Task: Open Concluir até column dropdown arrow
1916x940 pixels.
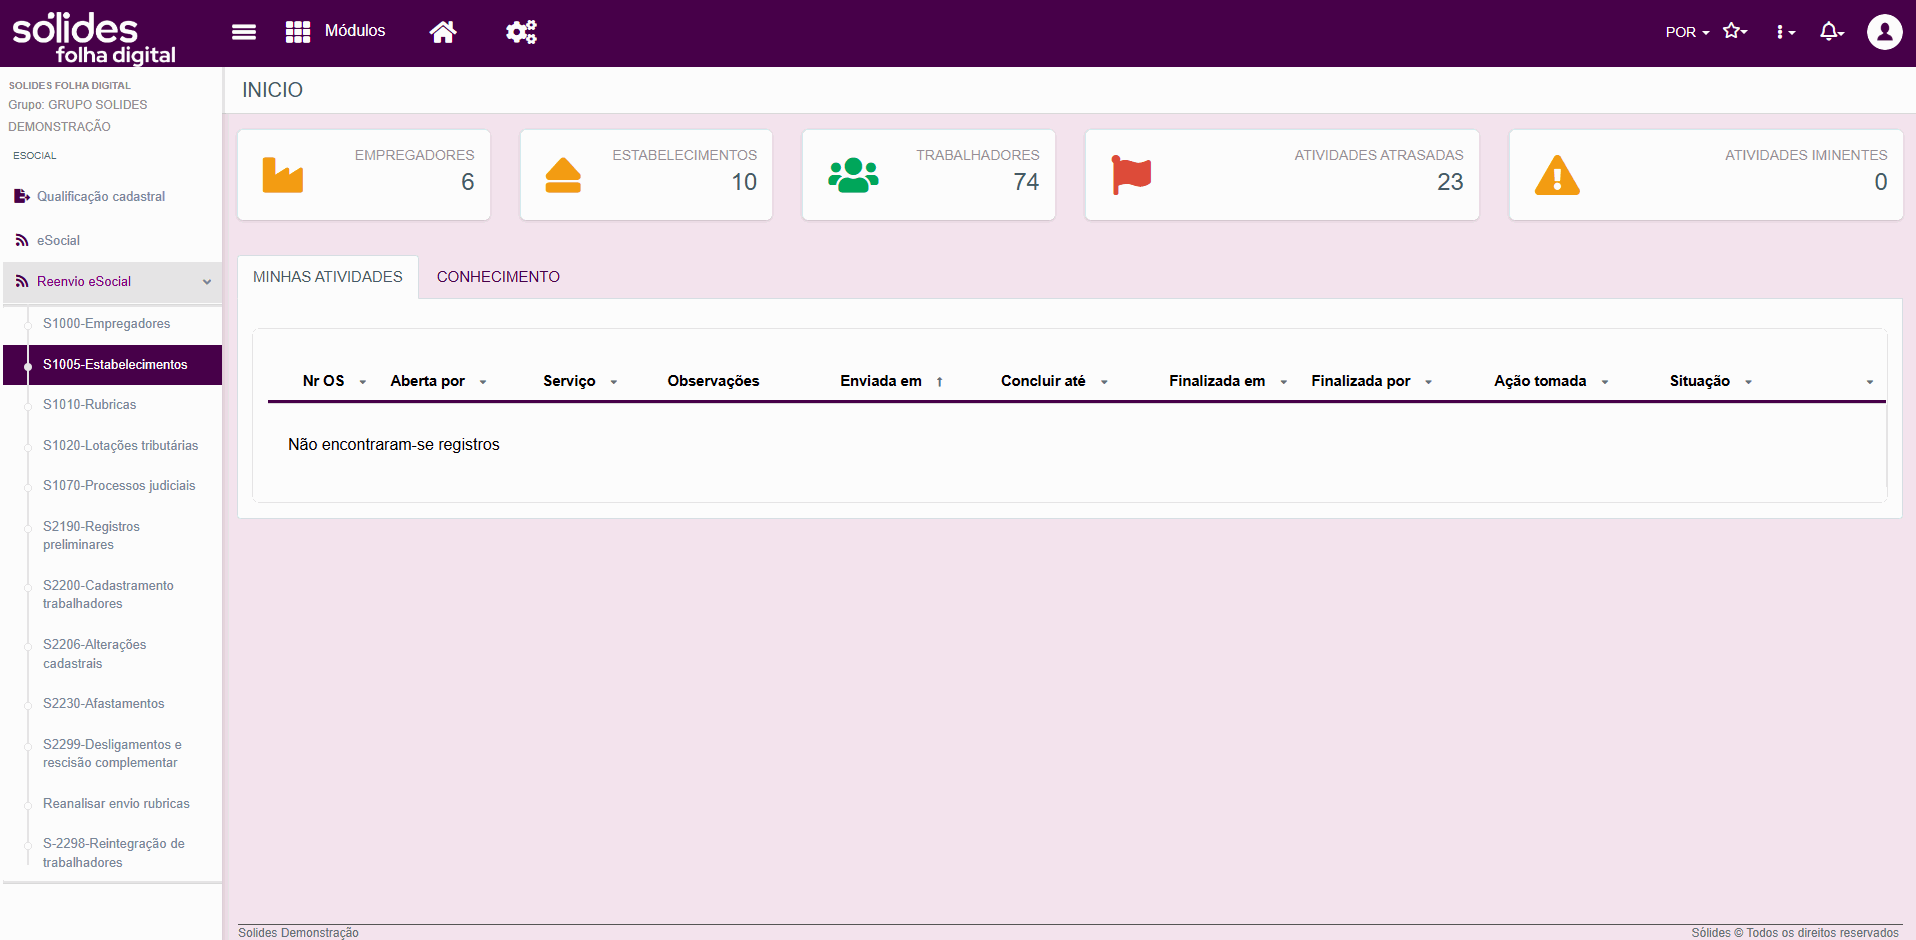Action: pyautogui.click(x=1104, y=382)
